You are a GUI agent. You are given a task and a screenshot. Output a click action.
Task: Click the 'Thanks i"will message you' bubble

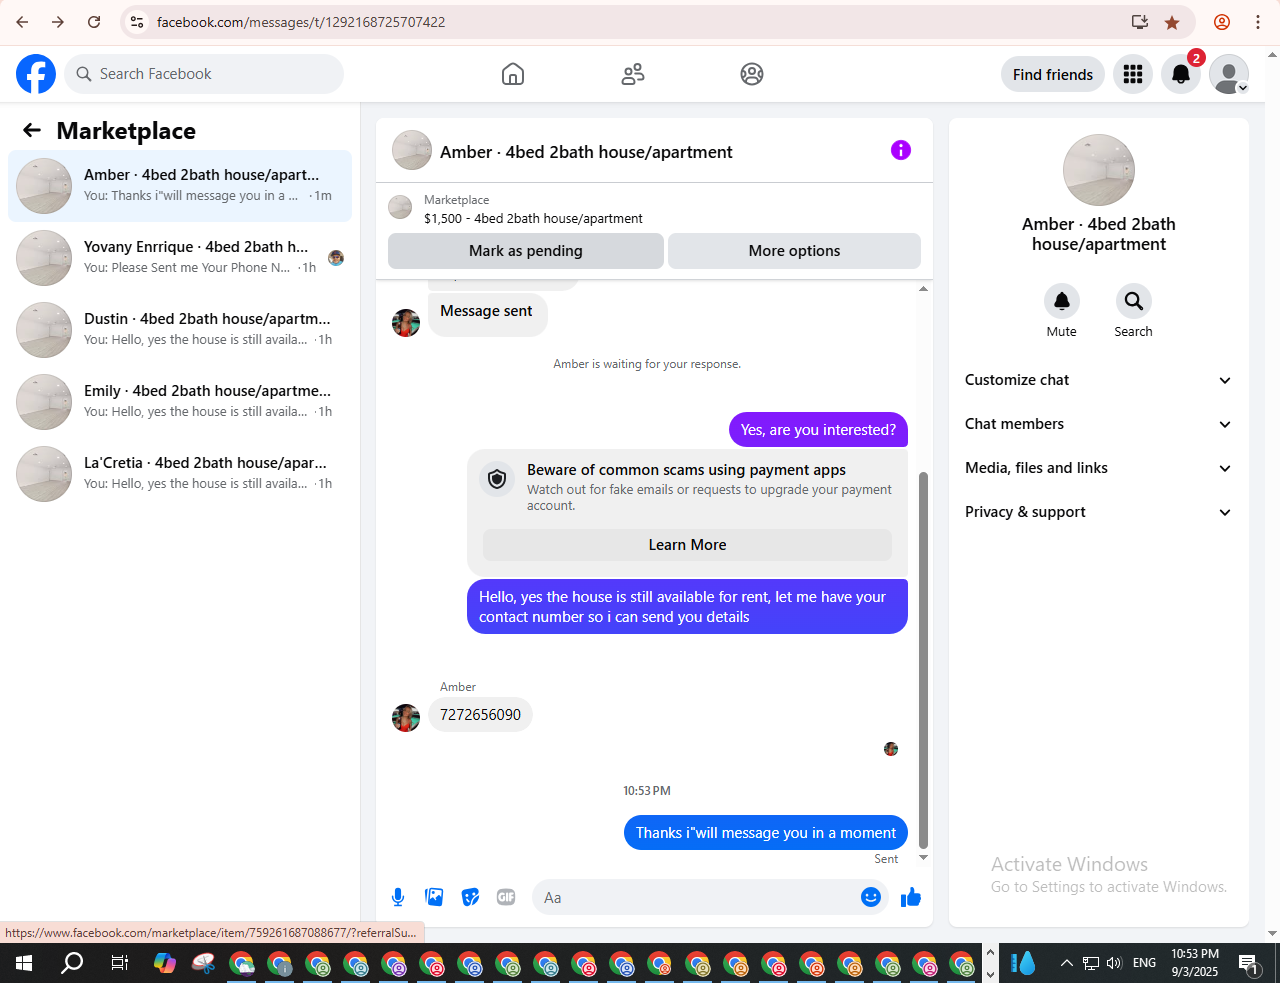coord(766,833)
